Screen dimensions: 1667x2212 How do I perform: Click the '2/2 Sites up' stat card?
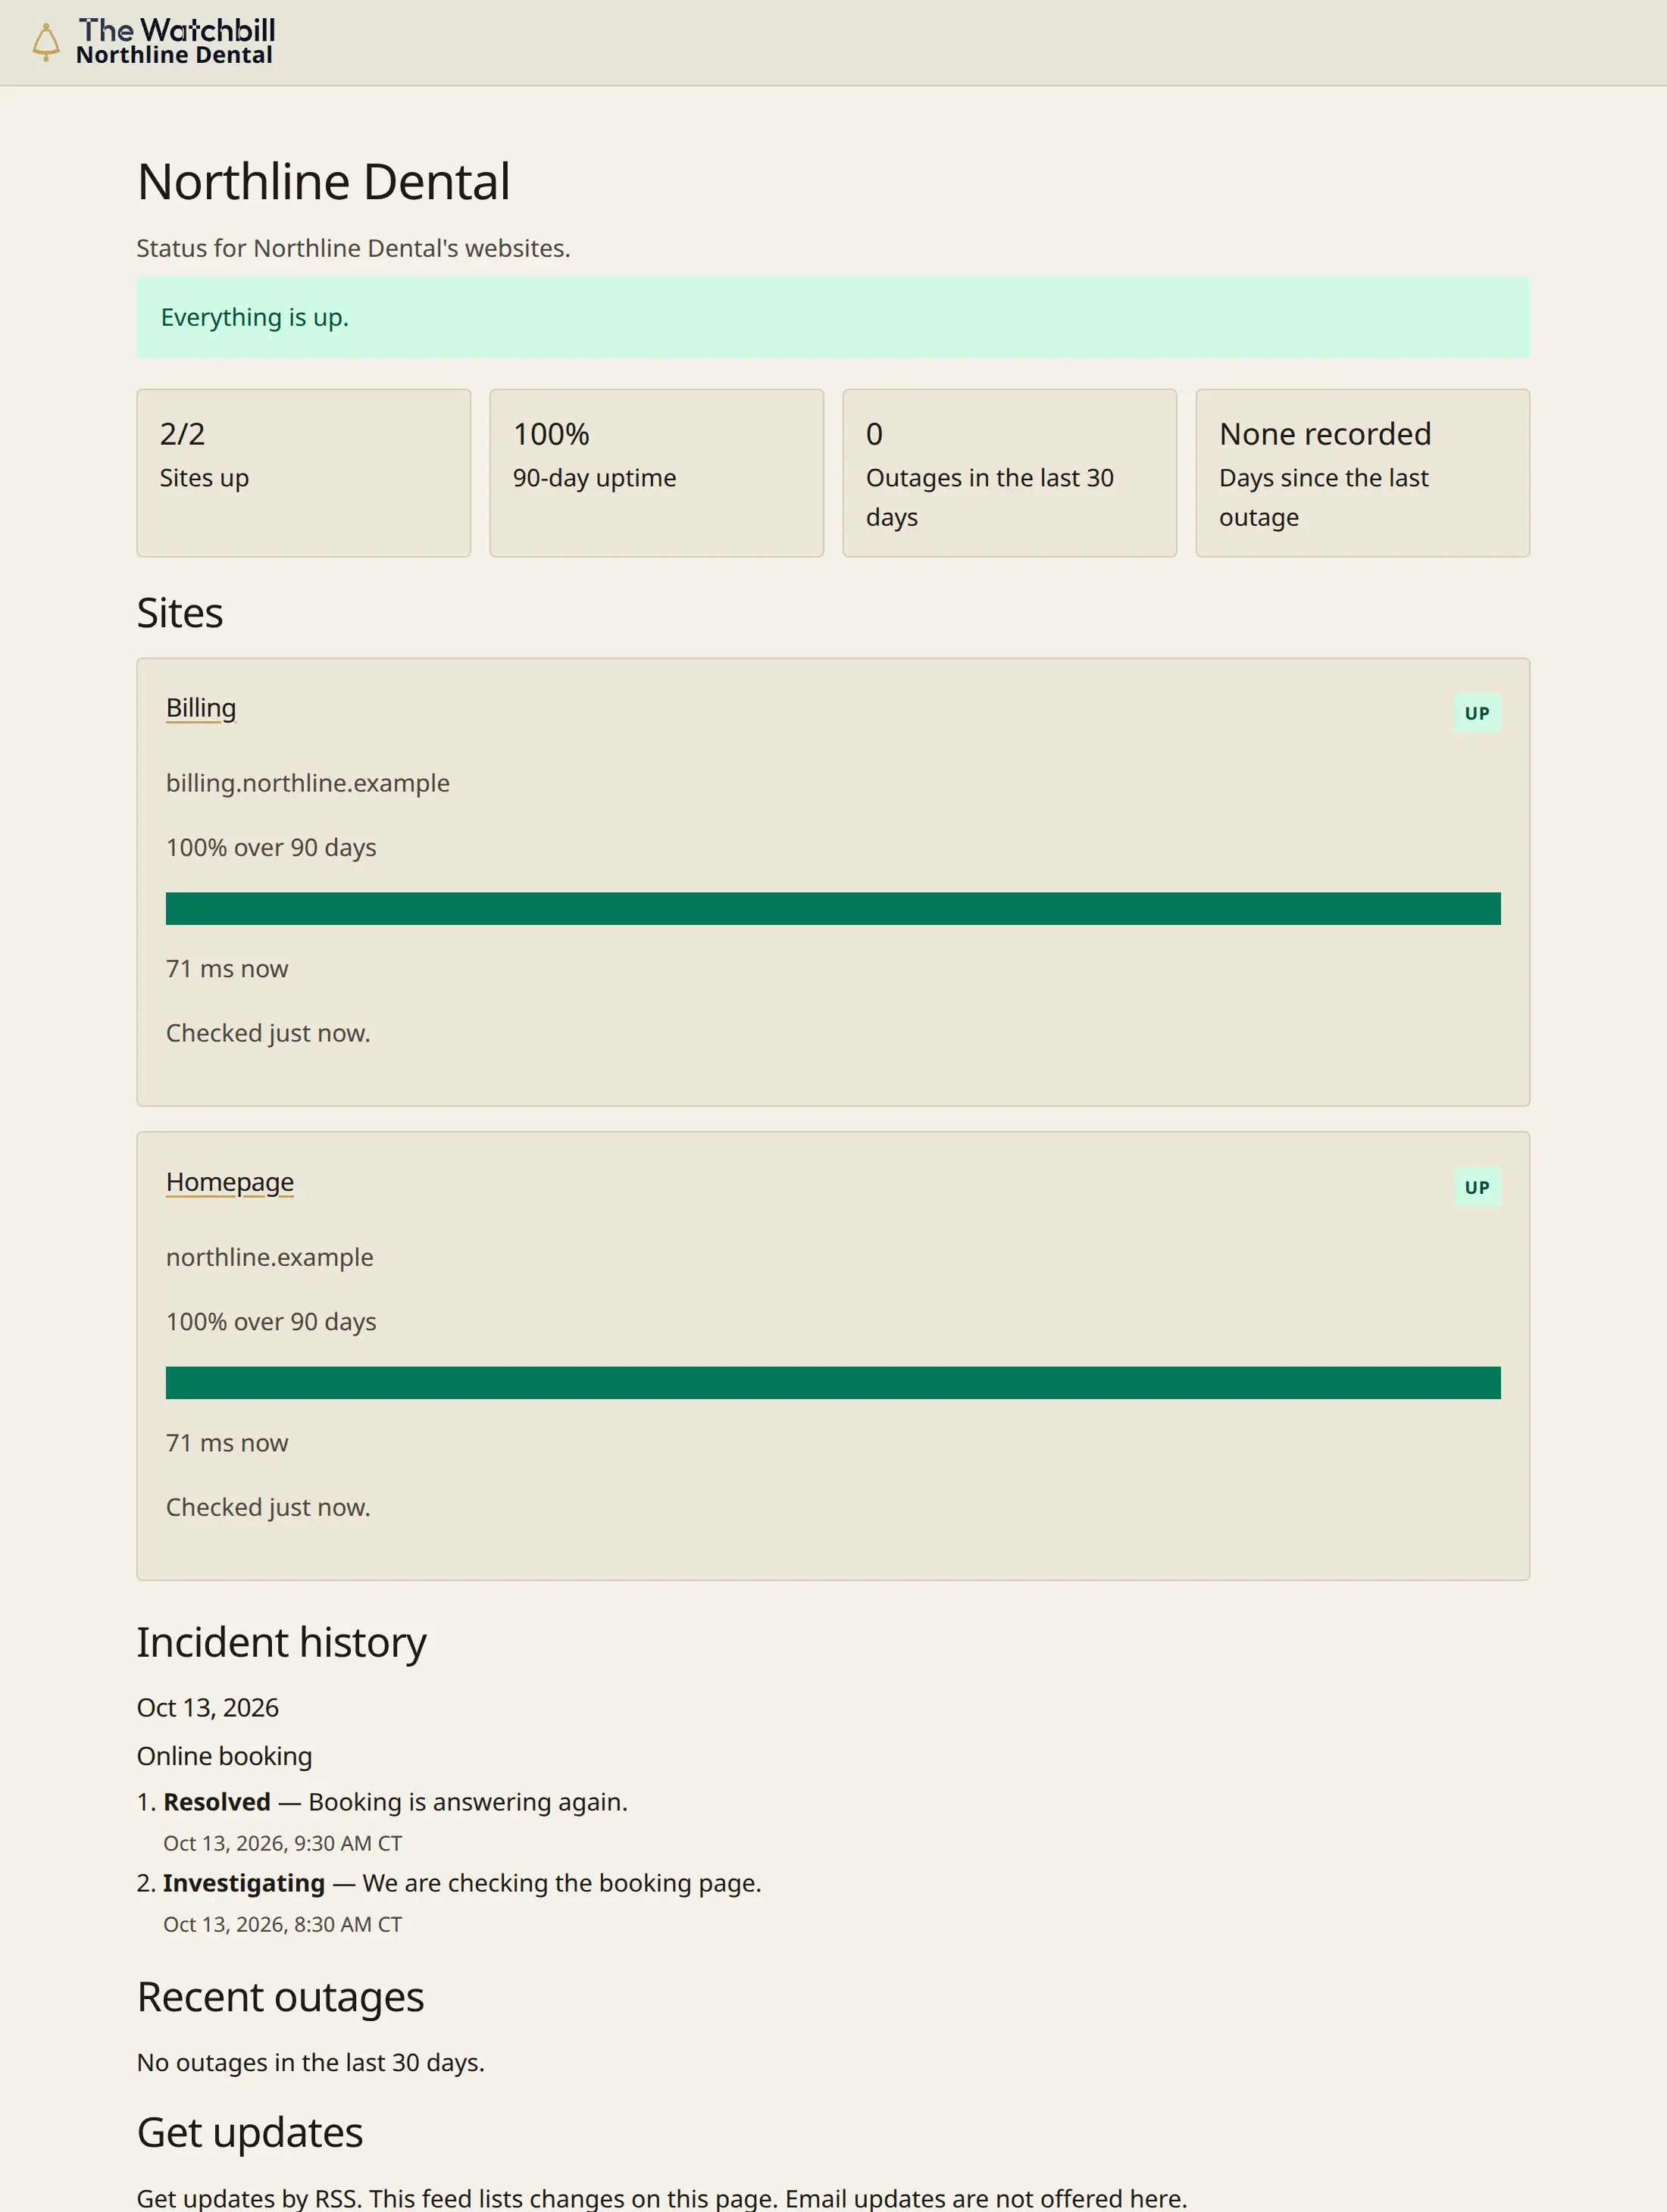click(304, 473)
